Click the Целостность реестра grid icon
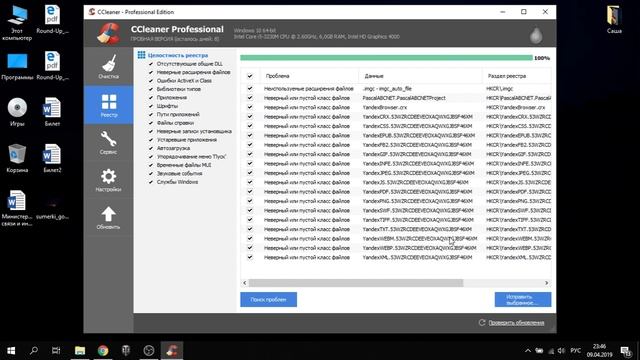 (x=141, y=55)
